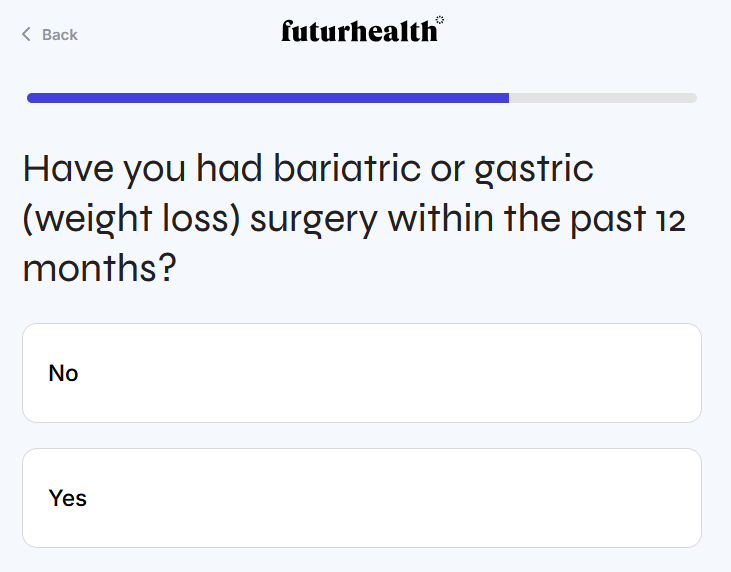Select the Yes answer option
The image size is (731, 572).
362,498
